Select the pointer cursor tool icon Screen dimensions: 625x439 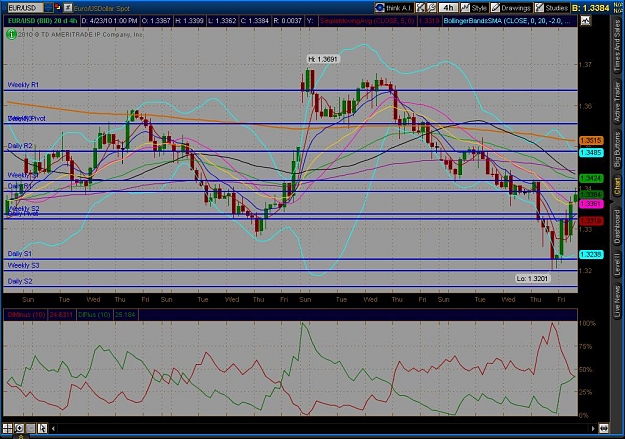[x=42, y=429]
